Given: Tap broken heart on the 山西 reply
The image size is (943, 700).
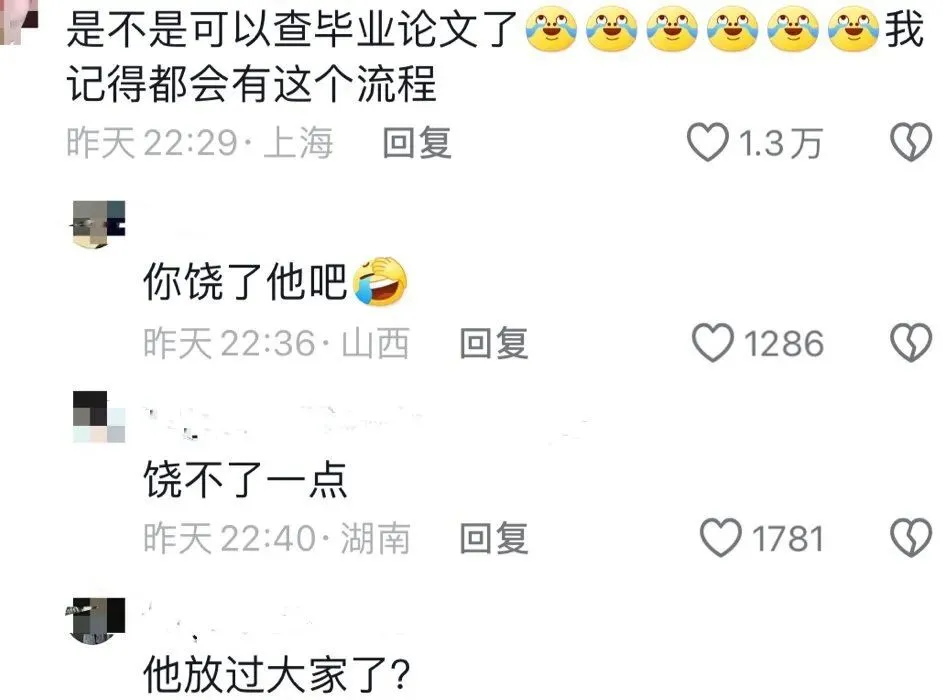Looking at the screenshot, I should [x=911, y=343].
